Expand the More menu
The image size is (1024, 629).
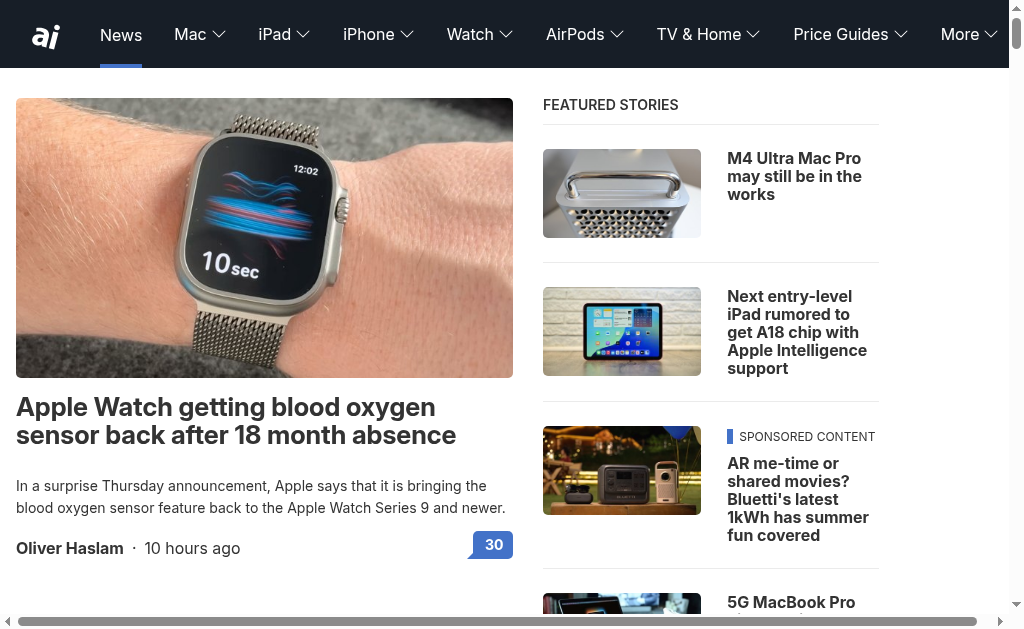[968, 34]
